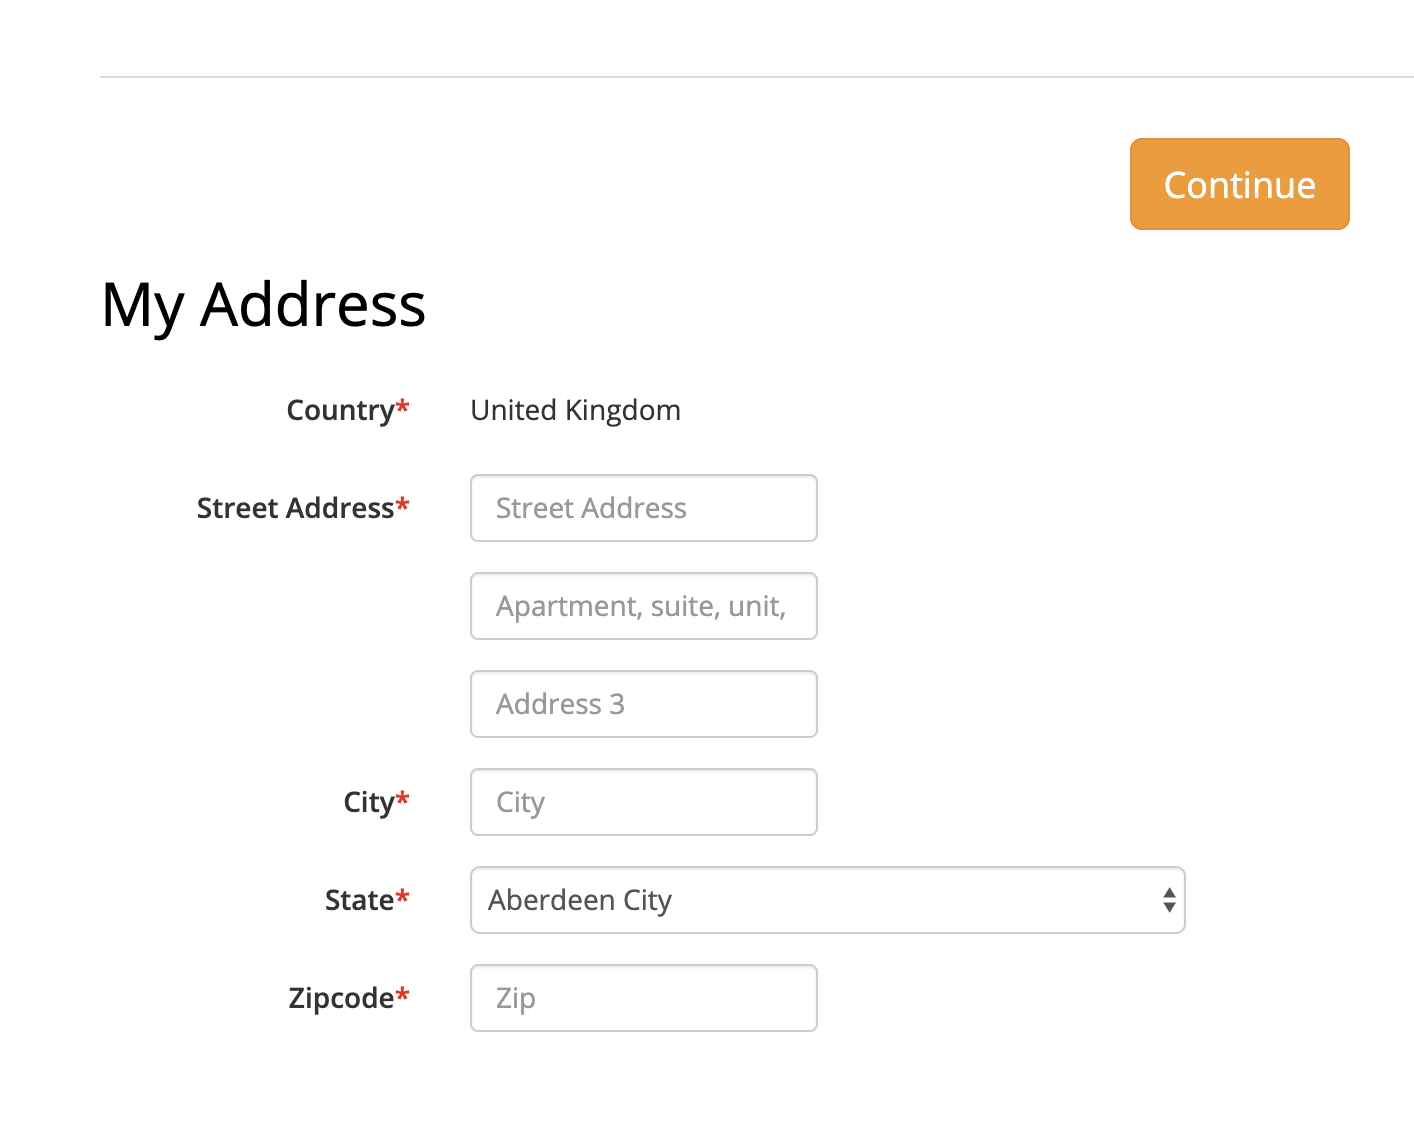The height and width of the screenshot is (1130, 1414).
Task: Select the Address 3 text box
Action: [x=643, y=704]
